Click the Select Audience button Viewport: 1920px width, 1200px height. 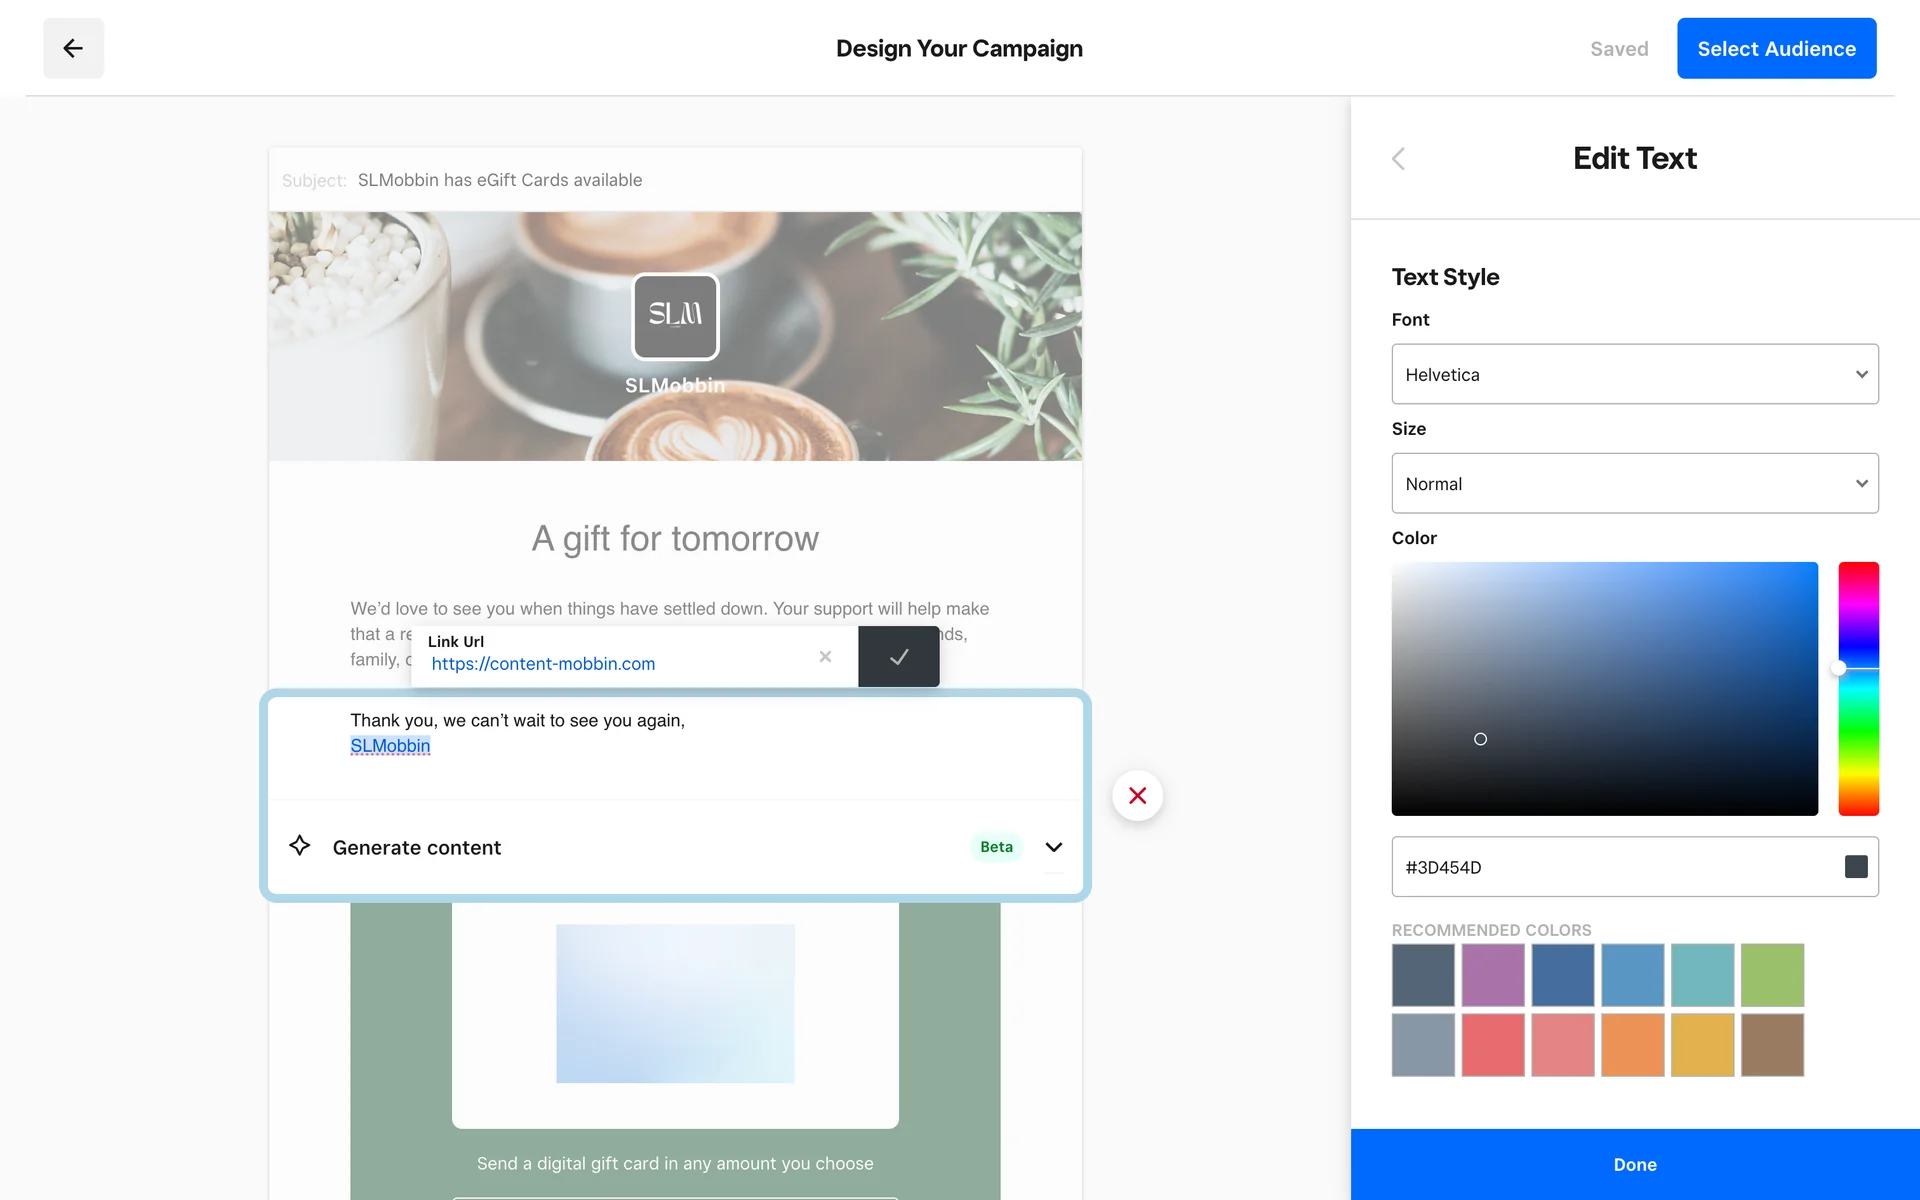pos(1776,48)
